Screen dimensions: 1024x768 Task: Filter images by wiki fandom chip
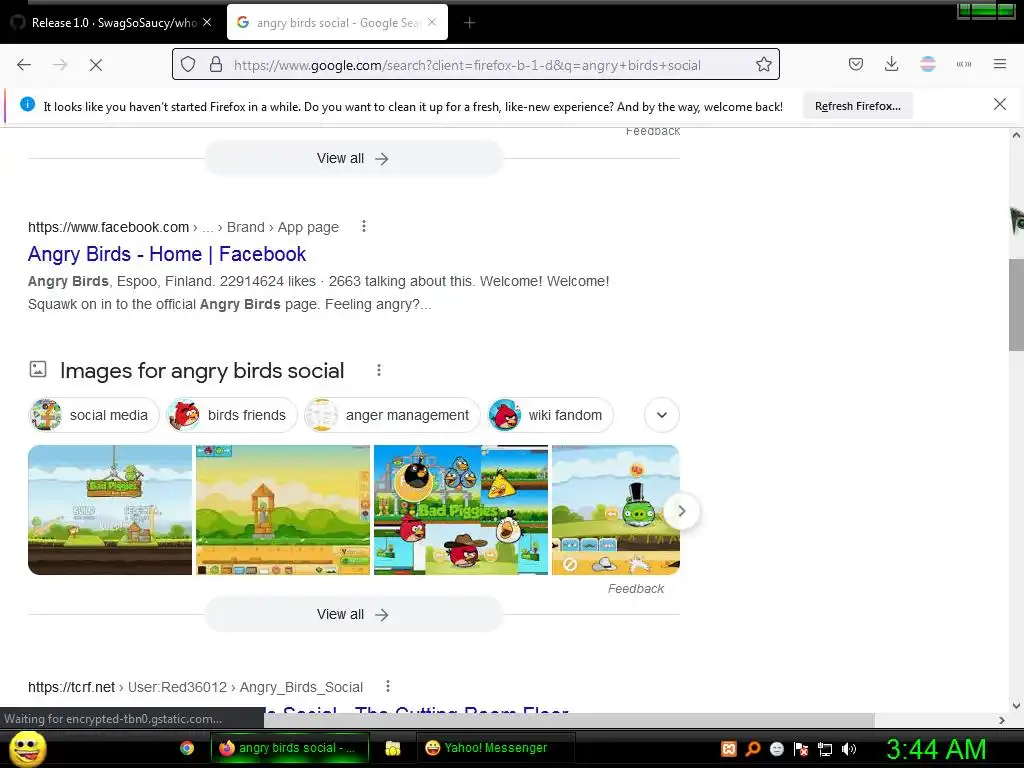point(551,415)
